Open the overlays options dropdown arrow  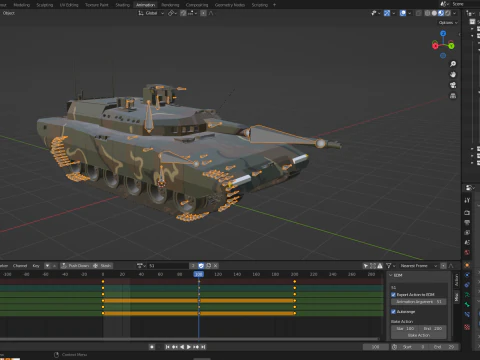[x=409, y=13]
